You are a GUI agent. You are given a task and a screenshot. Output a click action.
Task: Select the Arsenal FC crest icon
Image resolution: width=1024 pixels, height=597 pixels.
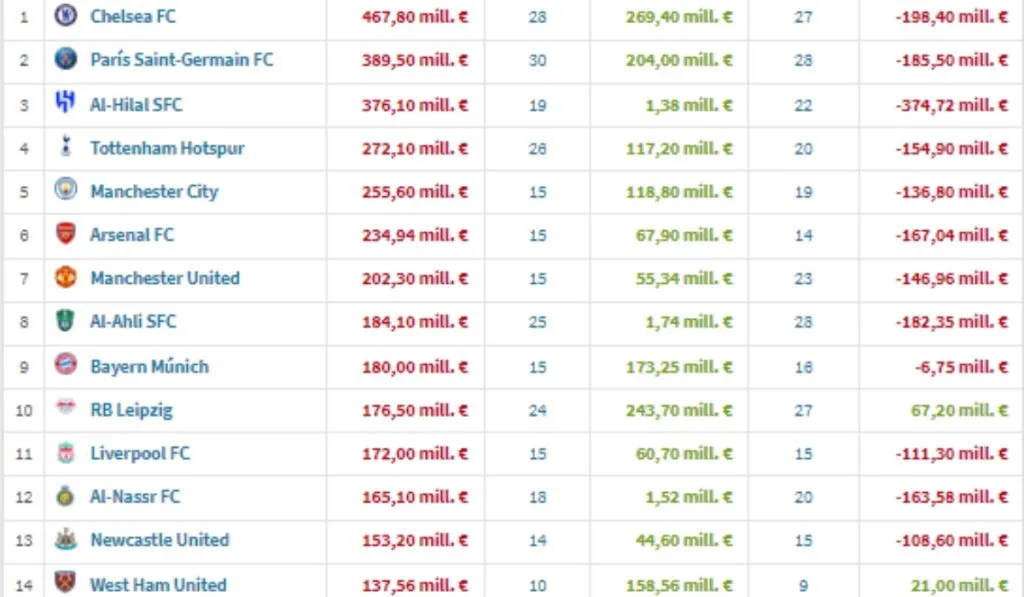pyautogui.click(x=65, y=235)
